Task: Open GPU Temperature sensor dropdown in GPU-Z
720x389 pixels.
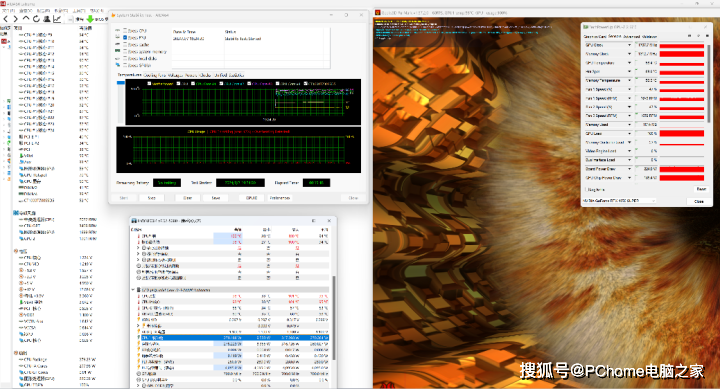Action: click(x=630, y=63)
